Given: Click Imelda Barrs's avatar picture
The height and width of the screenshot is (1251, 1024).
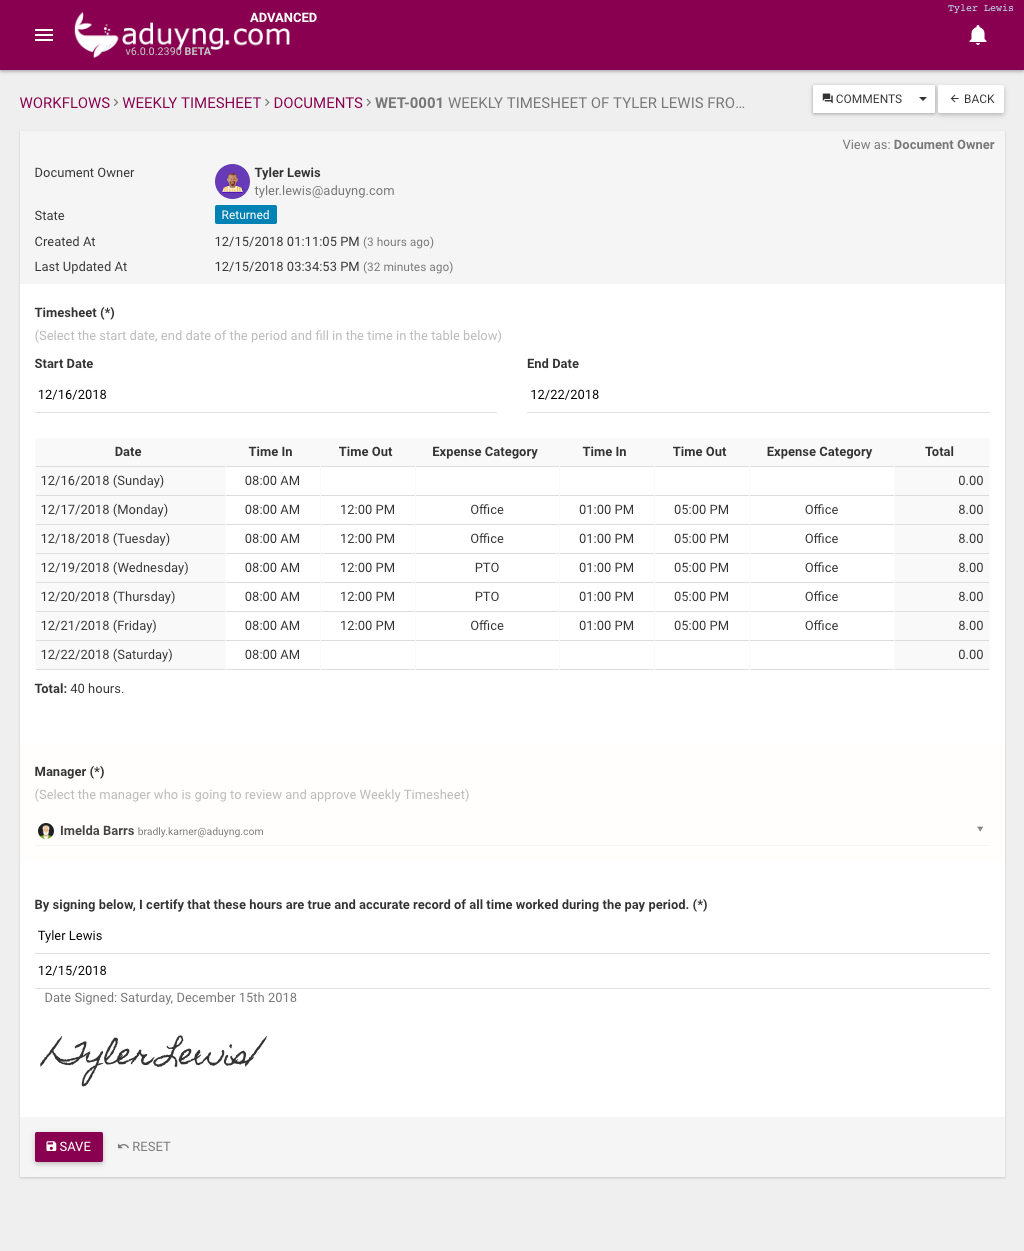Looking at the screenshot, I should tap(46, 830).
